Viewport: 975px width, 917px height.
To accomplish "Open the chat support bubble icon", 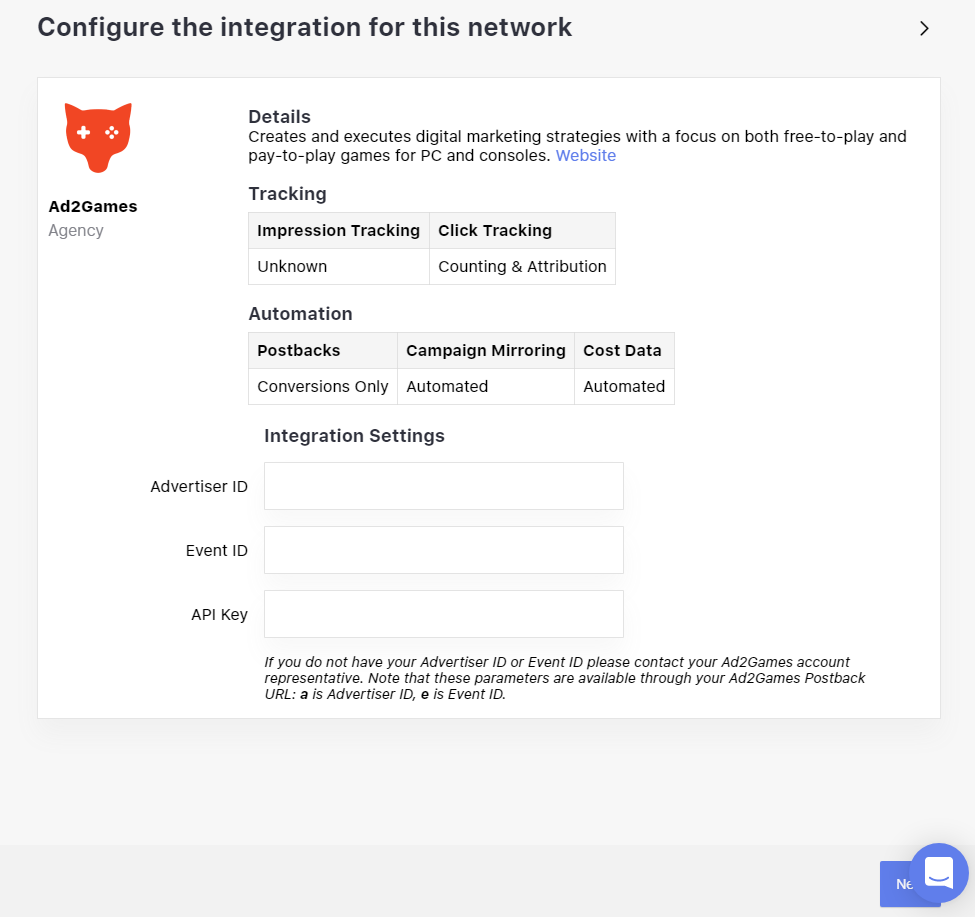I will (x=938, y=873).
